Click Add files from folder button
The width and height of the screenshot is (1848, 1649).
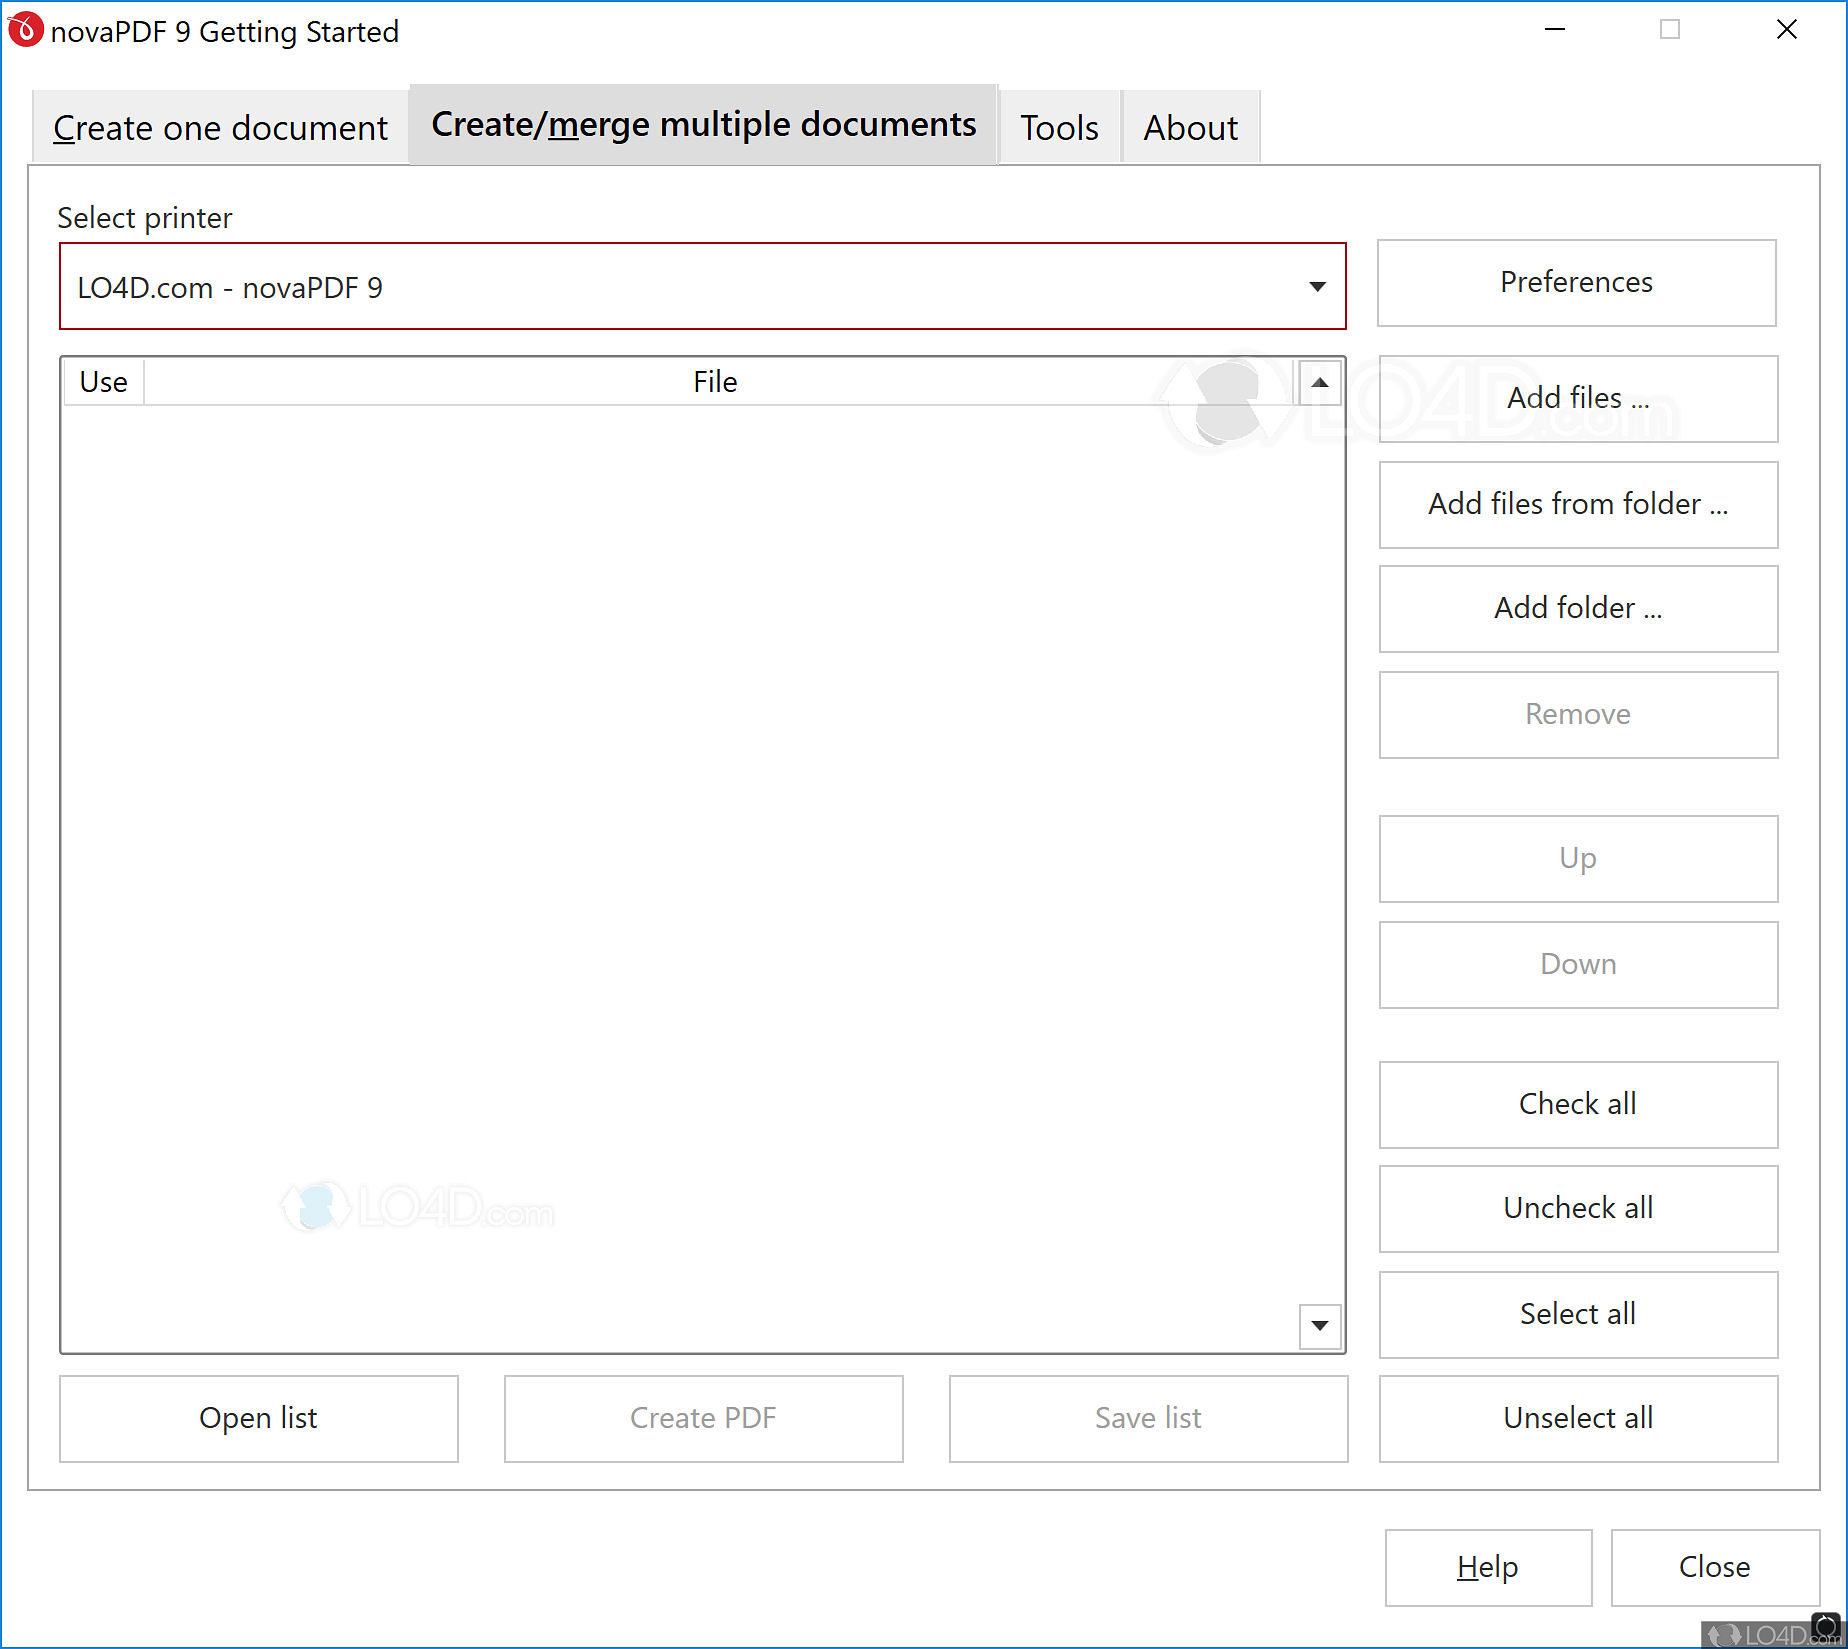[1579, 505]
